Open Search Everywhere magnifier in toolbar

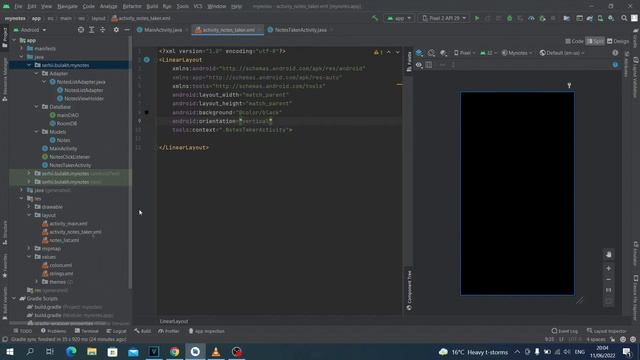point(624,18)
